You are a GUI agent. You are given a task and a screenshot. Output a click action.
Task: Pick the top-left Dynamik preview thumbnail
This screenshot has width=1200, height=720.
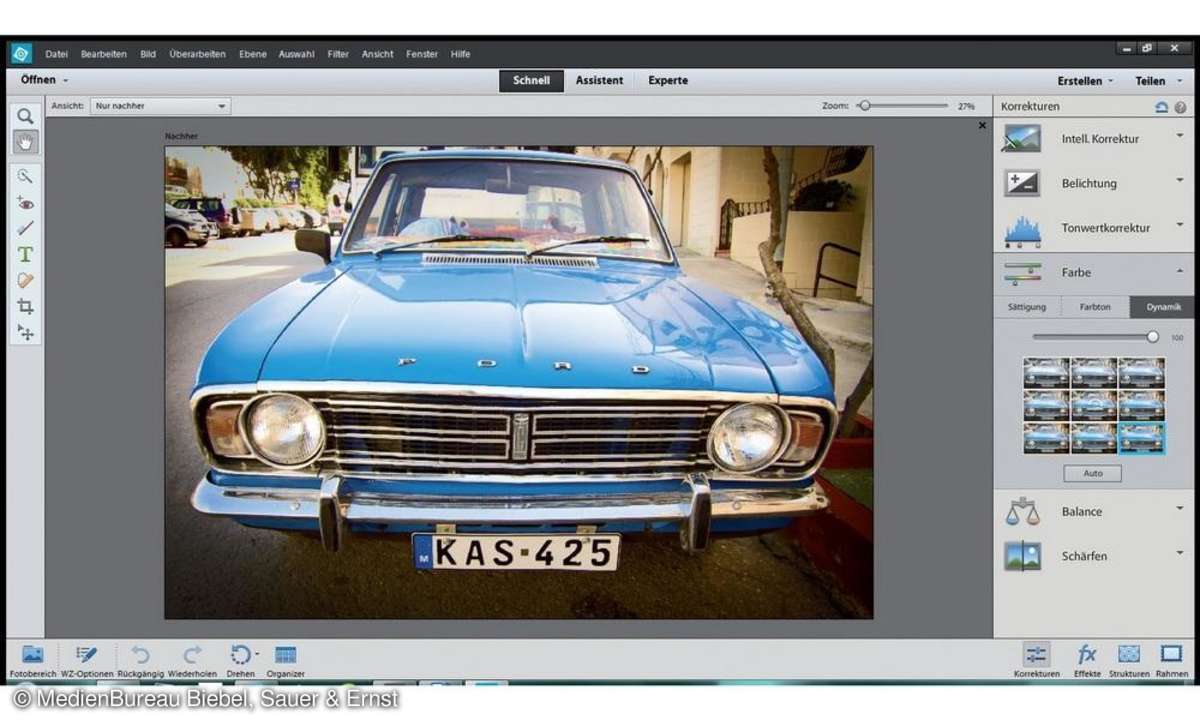pyautogui.click(x=1046, y=373)
